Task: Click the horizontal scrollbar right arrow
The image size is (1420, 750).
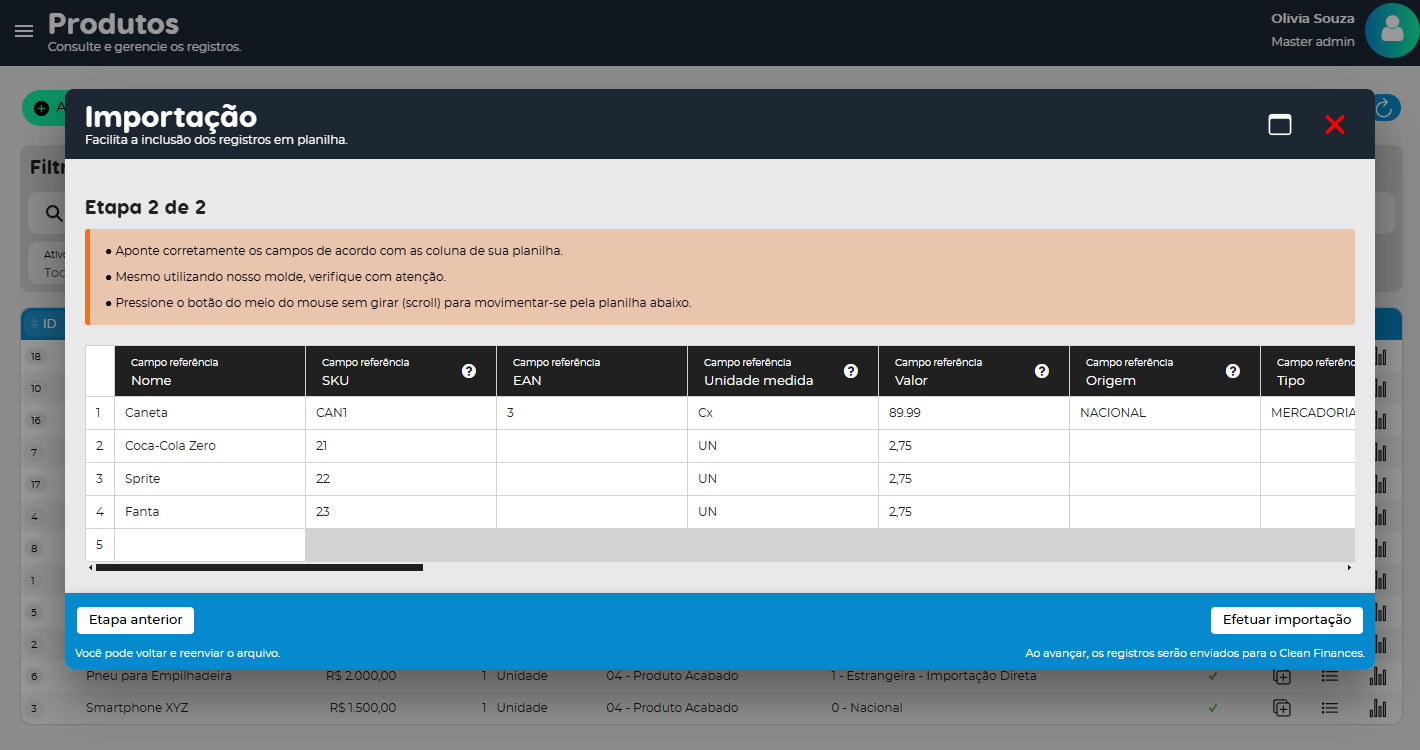Action: 1349,568
